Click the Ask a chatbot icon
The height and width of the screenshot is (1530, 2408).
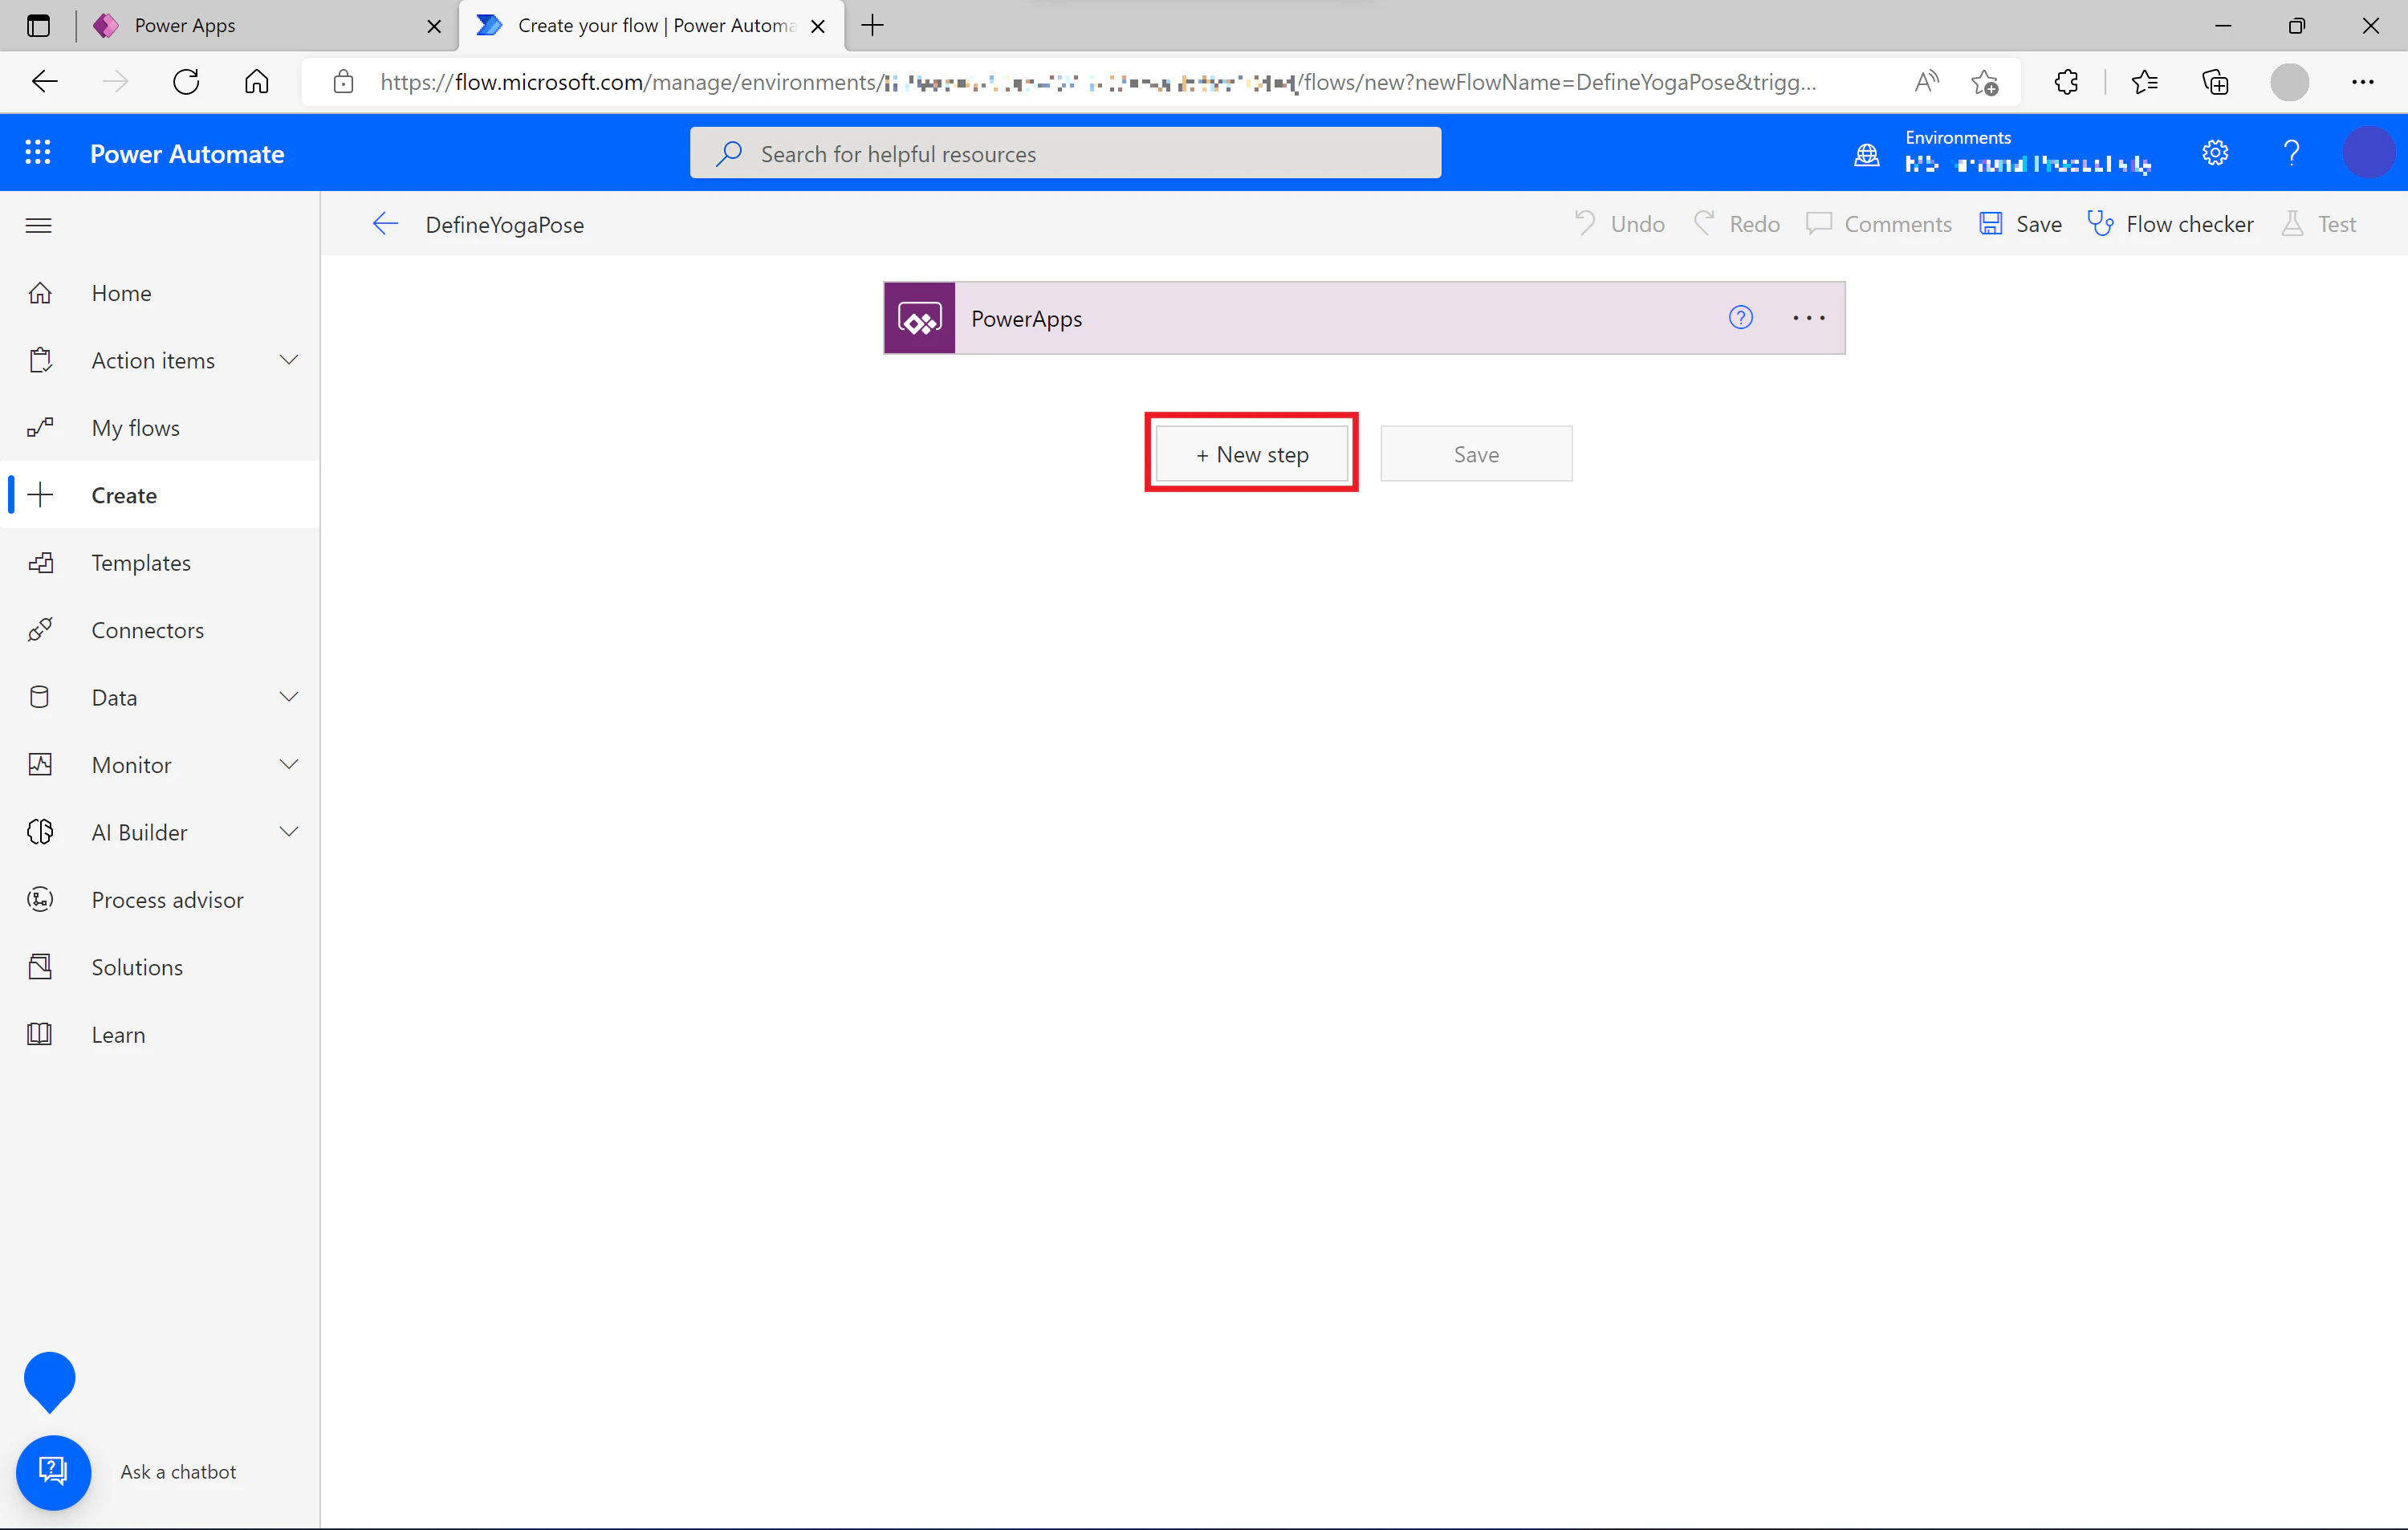tap(53, 1471)
